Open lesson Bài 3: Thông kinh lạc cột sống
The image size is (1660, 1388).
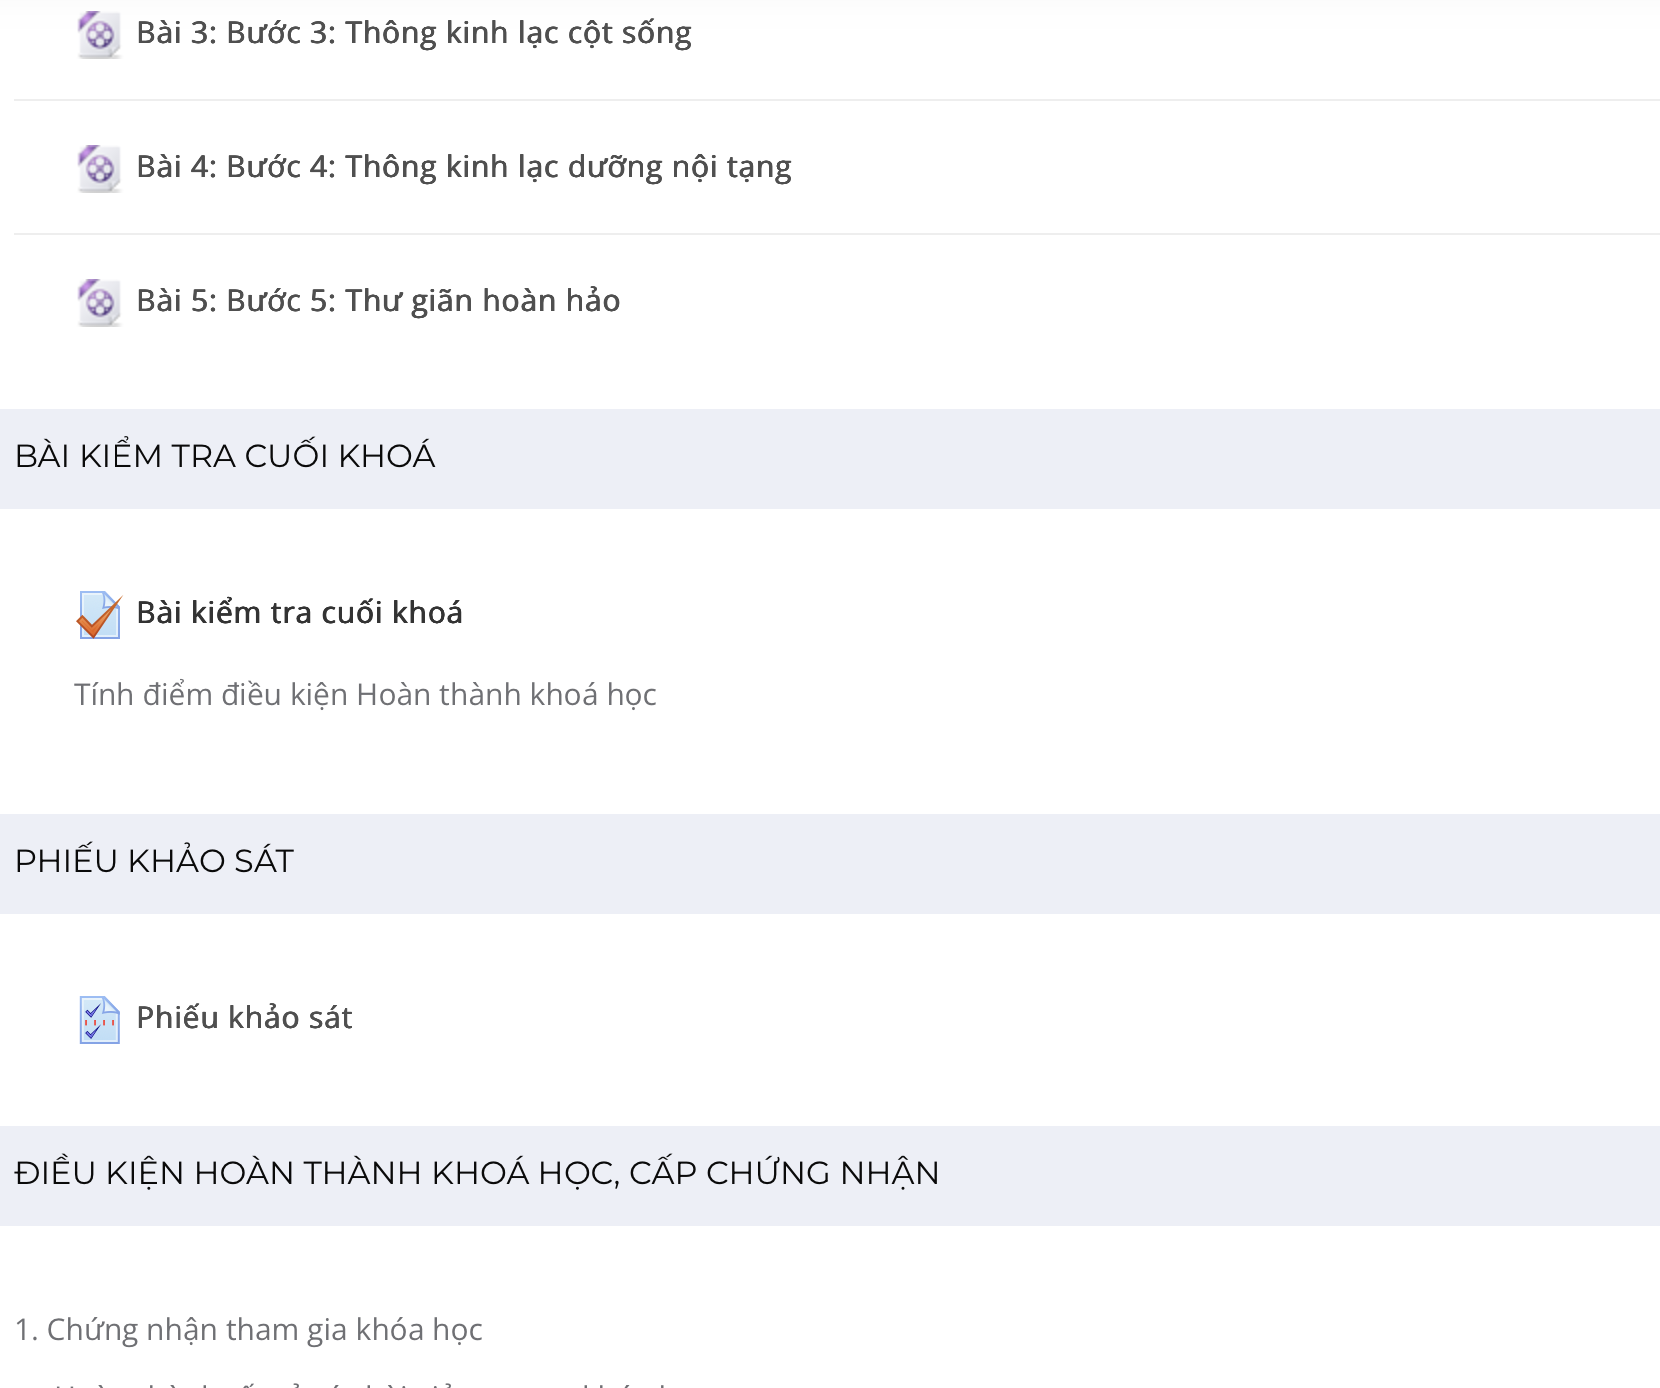point(414,33)
